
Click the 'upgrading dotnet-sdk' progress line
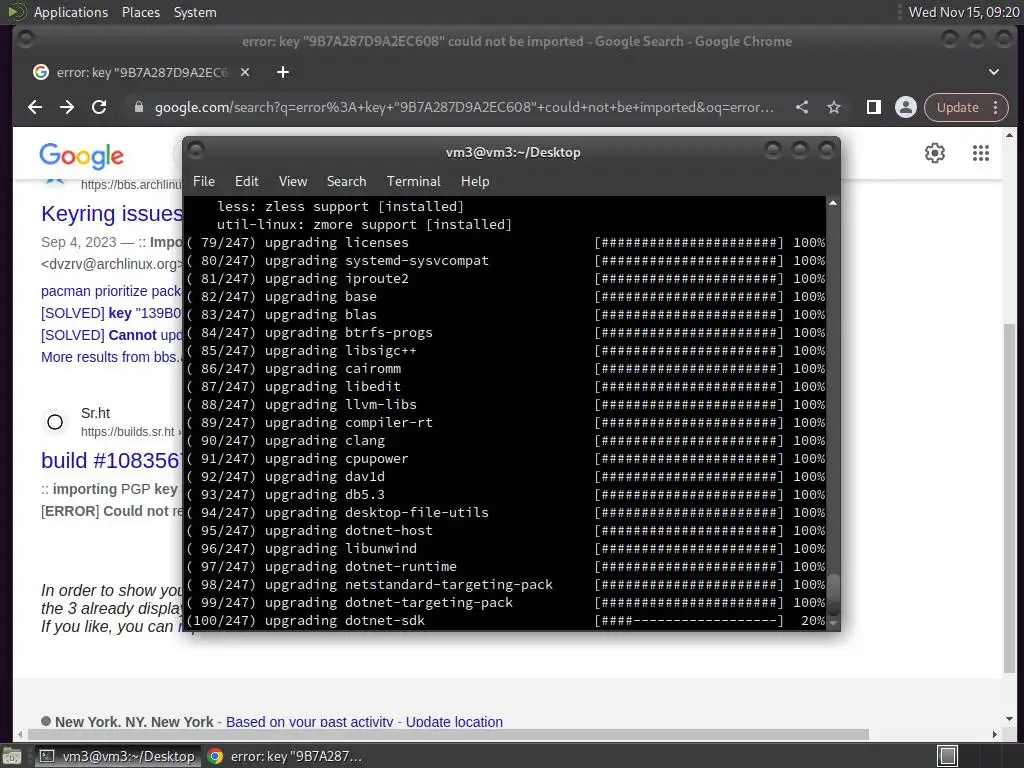tap(505, 620)
